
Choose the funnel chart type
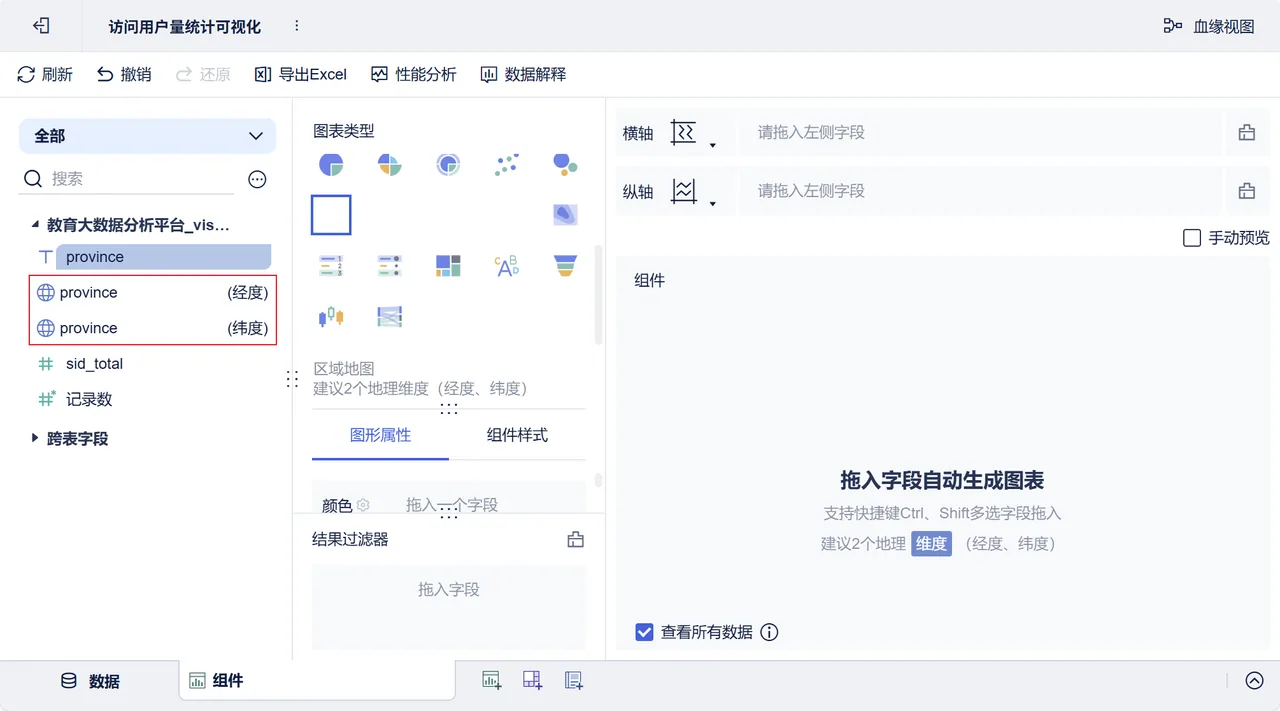tap(565, 265)
